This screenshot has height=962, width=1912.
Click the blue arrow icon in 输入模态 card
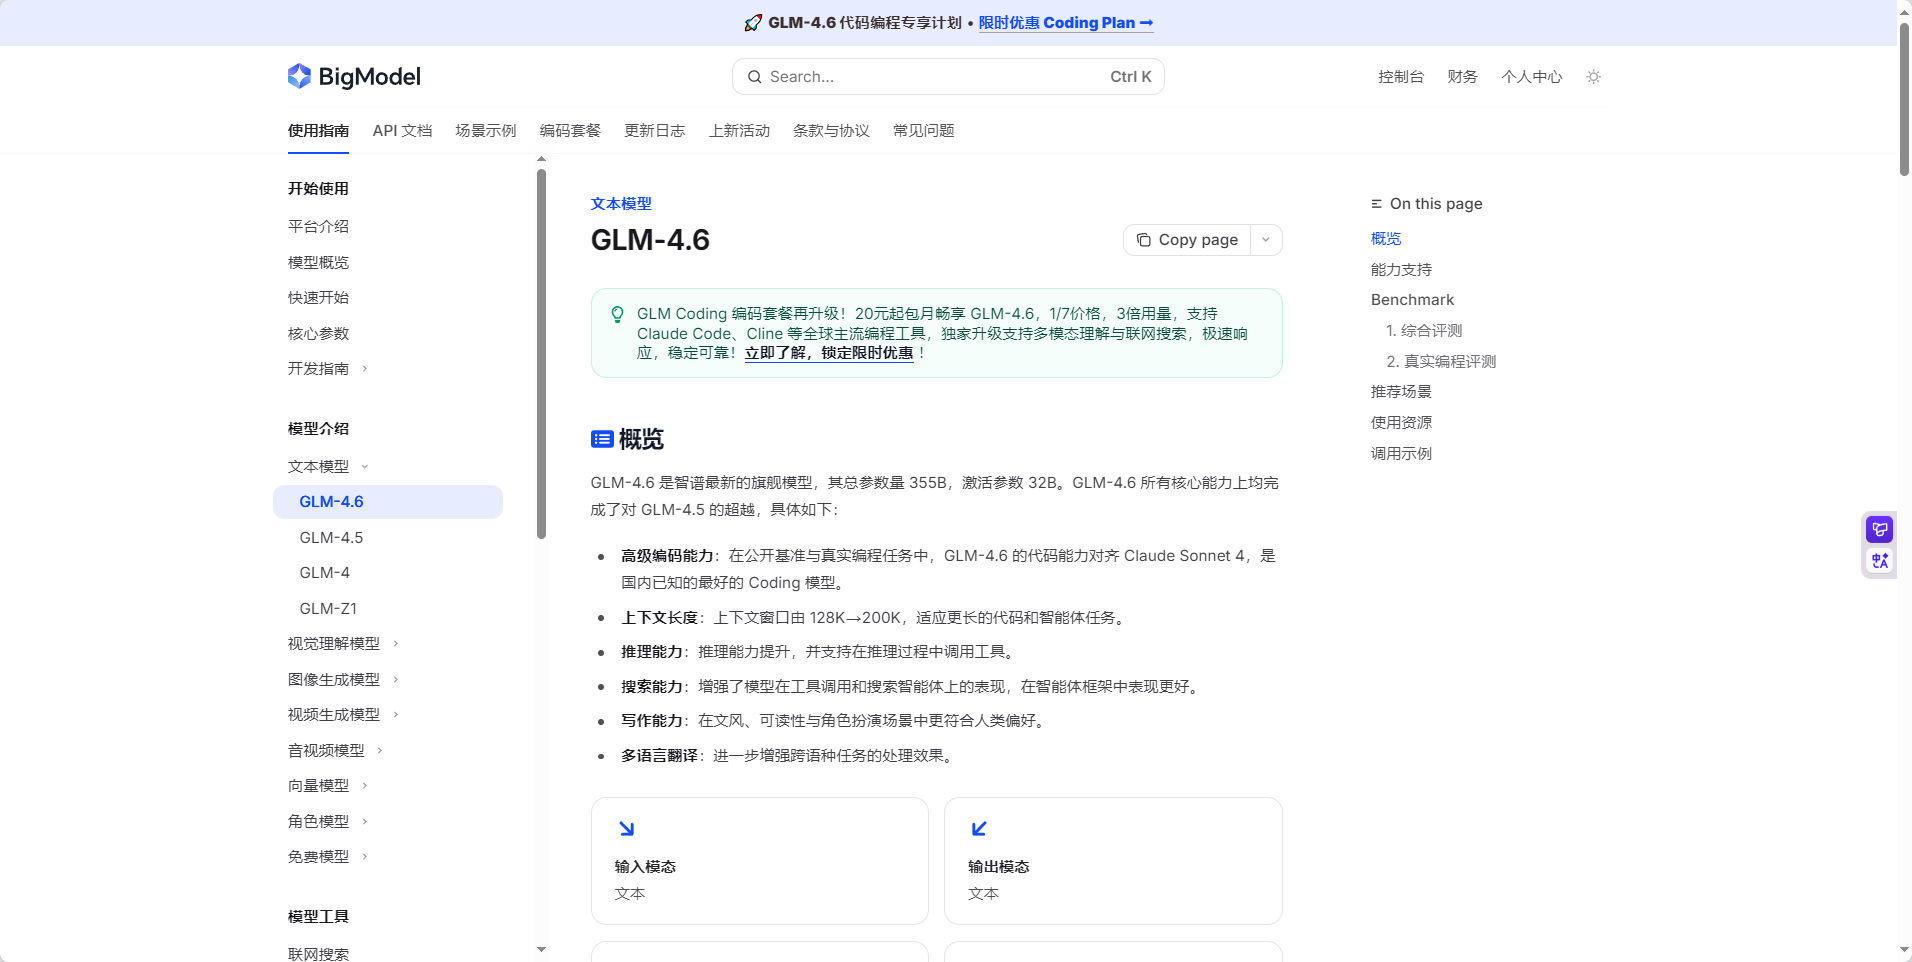click(627, 828)
